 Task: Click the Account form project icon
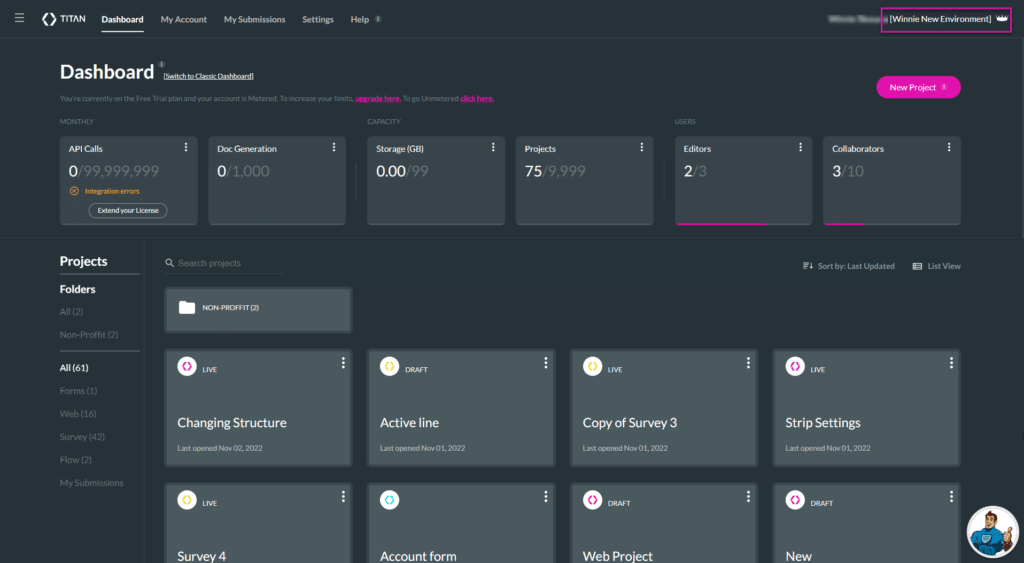click(x=389, y=500)
